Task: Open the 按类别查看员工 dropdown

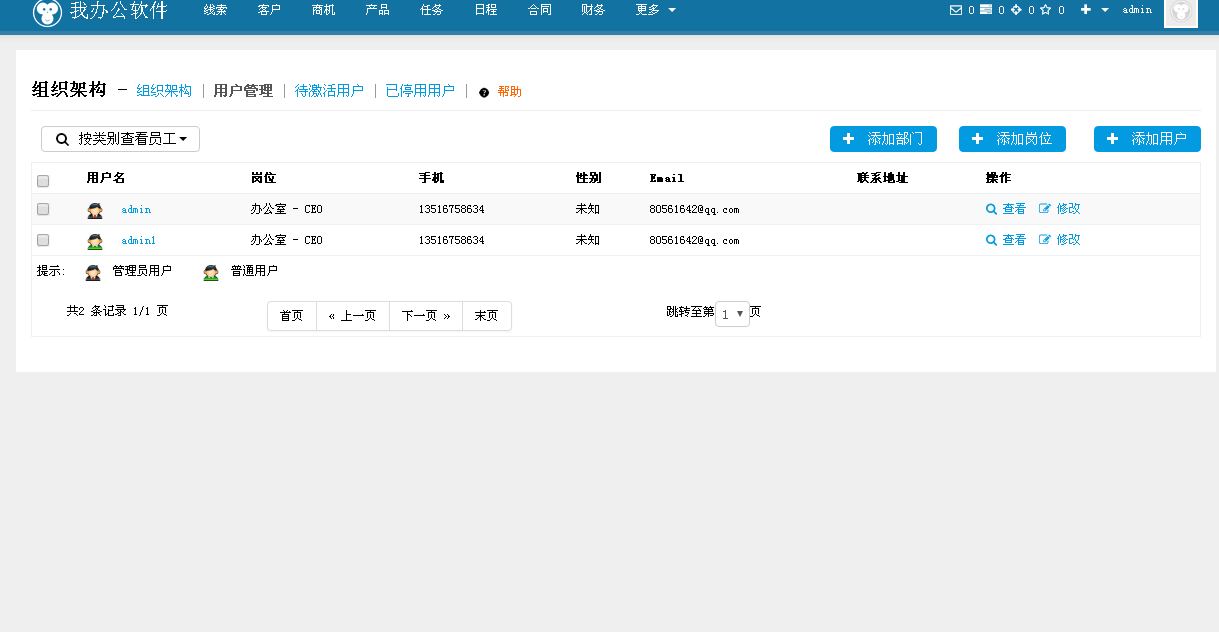Action: point(120,139)
